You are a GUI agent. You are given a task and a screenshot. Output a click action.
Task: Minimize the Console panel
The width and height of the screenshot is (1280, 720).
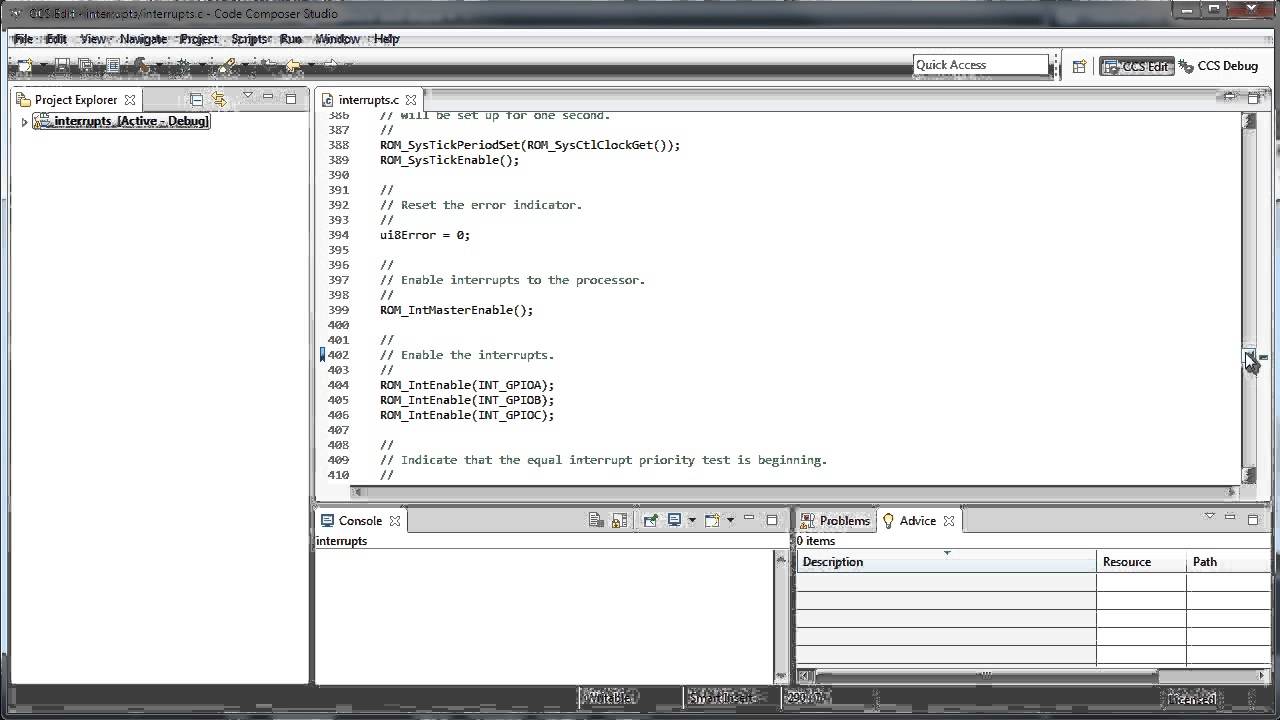[x=749, y=519]
